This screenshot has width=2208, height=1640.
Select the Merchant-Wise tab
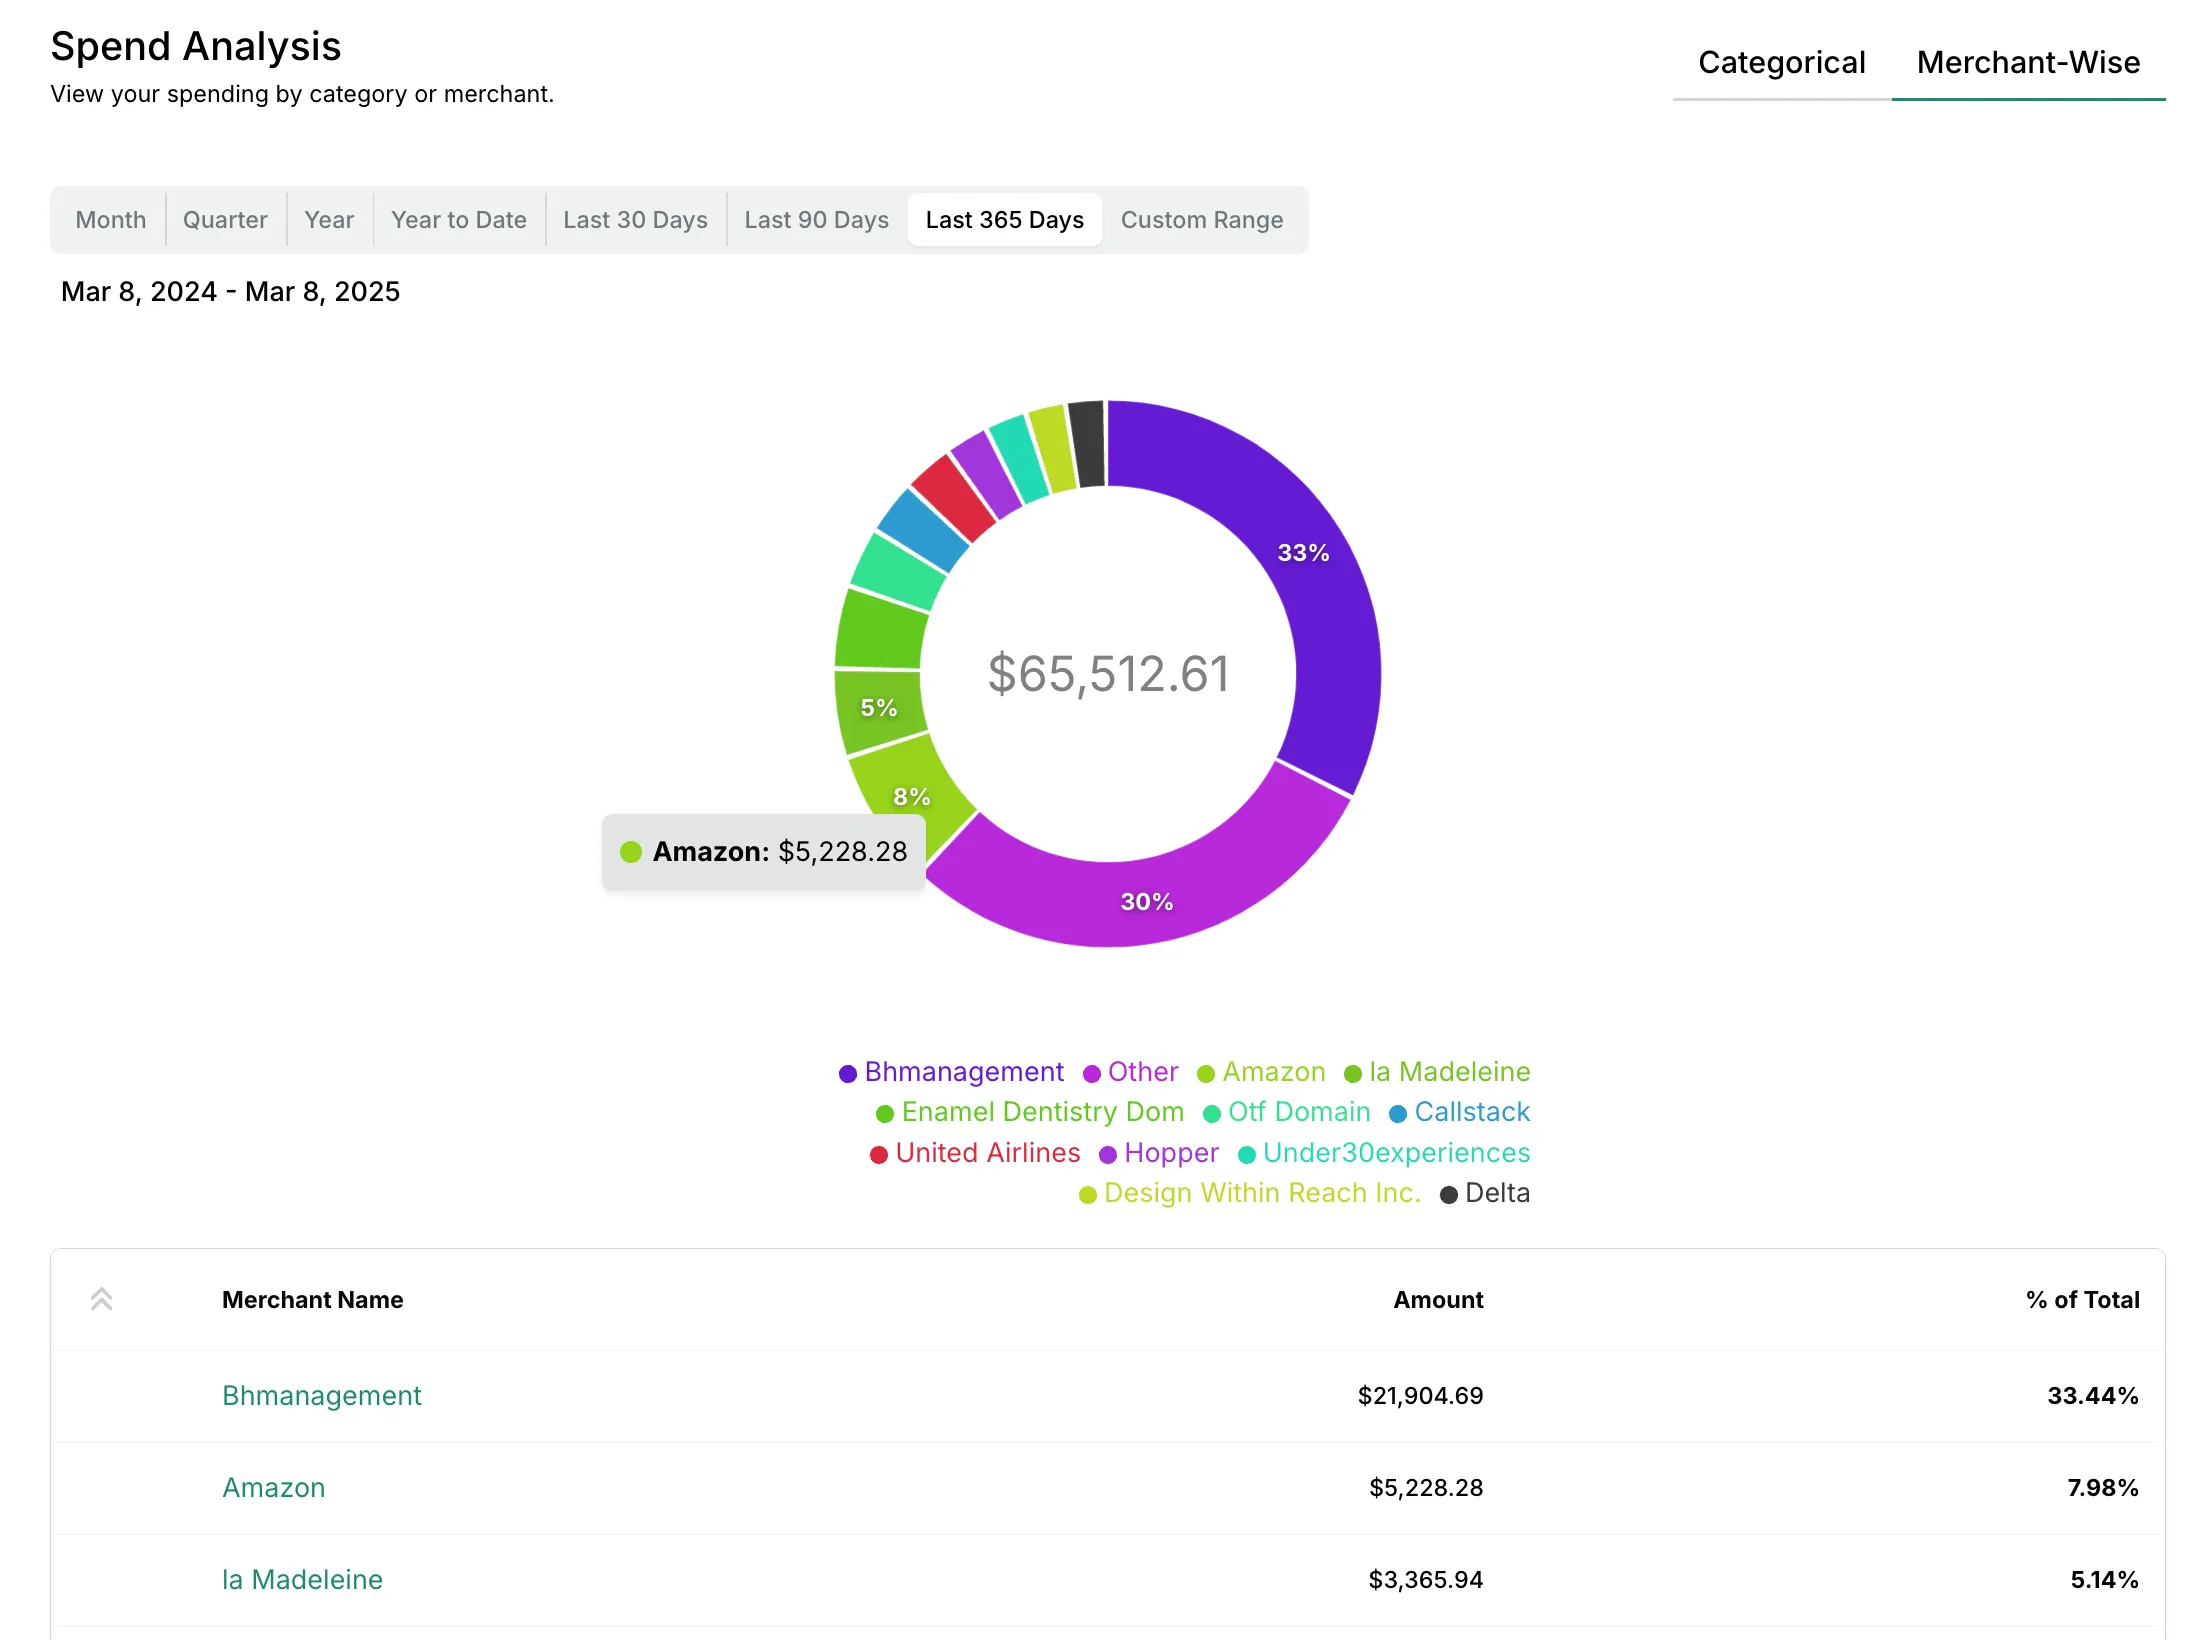point(2028,62)
